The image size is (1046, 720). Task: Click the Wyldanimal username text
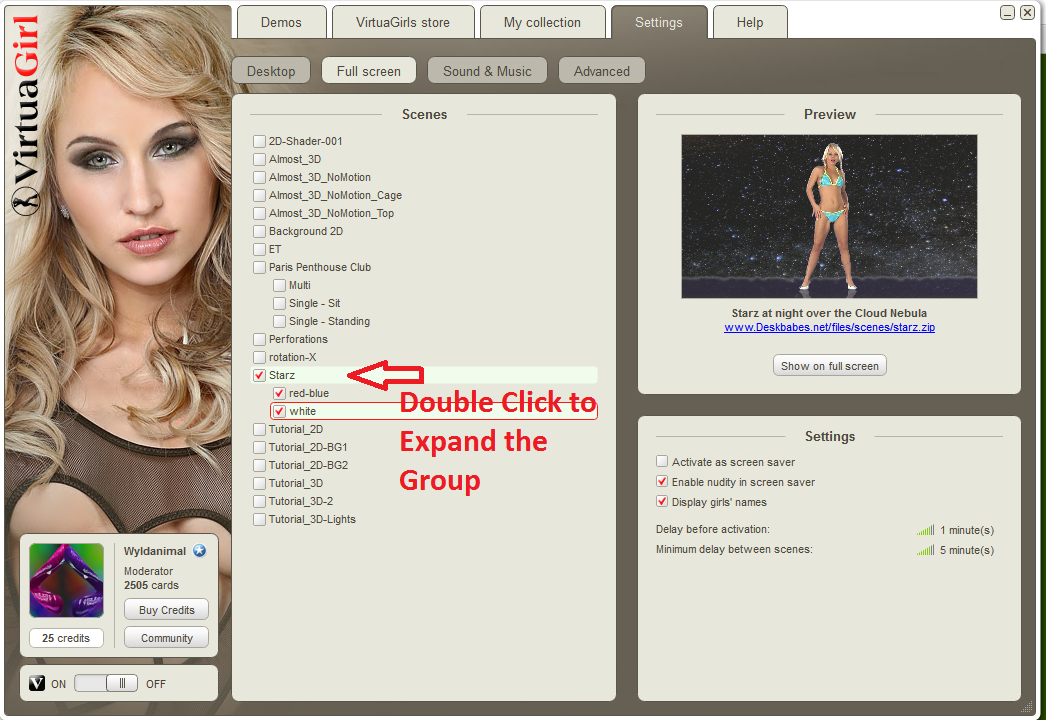point(155,551)
